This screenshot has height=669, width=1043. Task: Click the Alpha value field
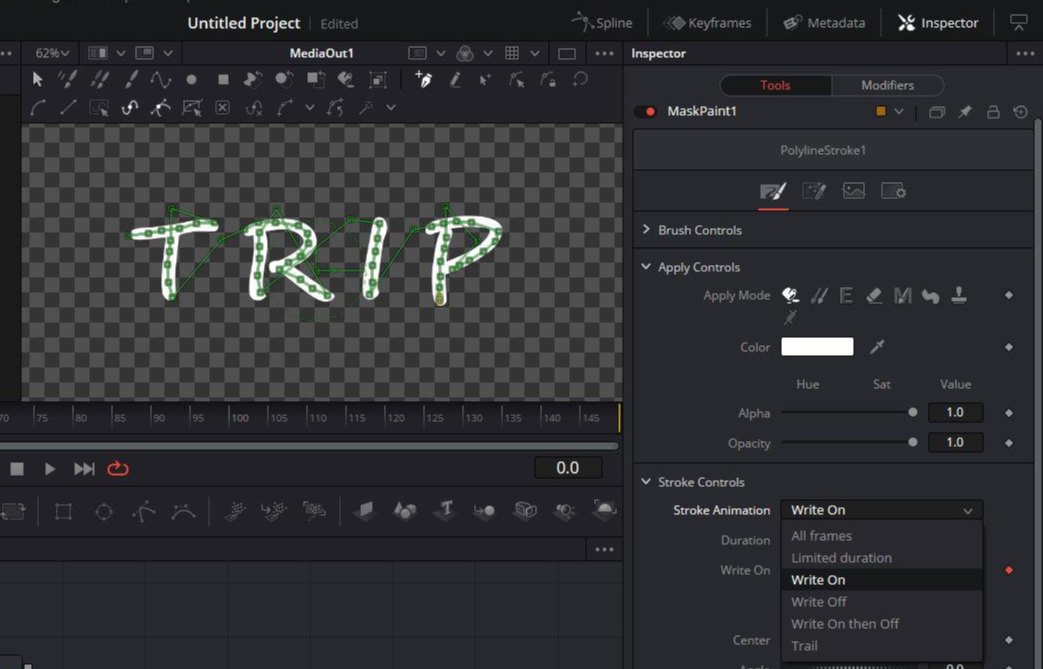[955, 412]
